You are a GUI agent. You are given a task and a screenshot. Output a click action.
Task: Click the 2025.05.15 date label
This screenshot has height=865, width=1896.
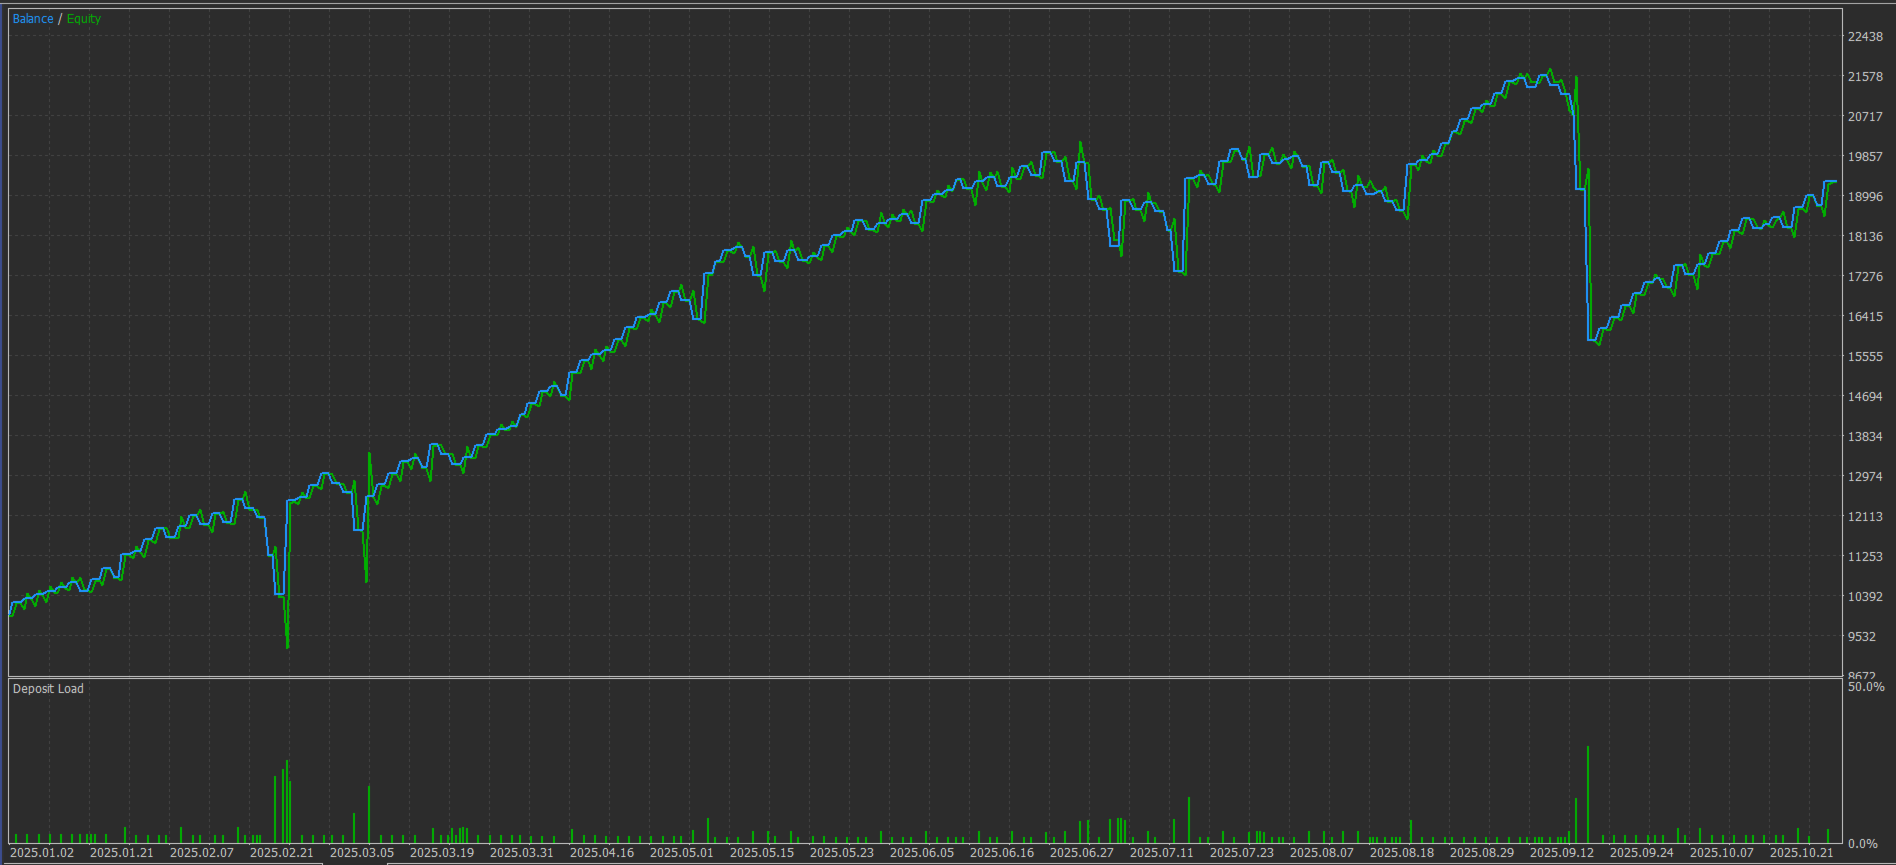(762, 853)
